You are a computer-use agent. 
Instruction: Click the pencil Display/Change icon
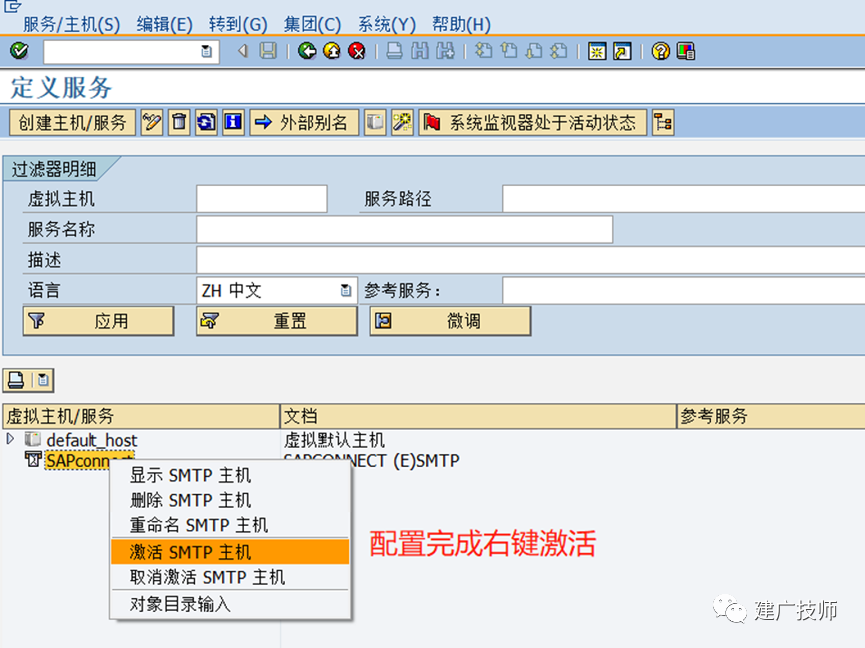(x=152, y=122)
